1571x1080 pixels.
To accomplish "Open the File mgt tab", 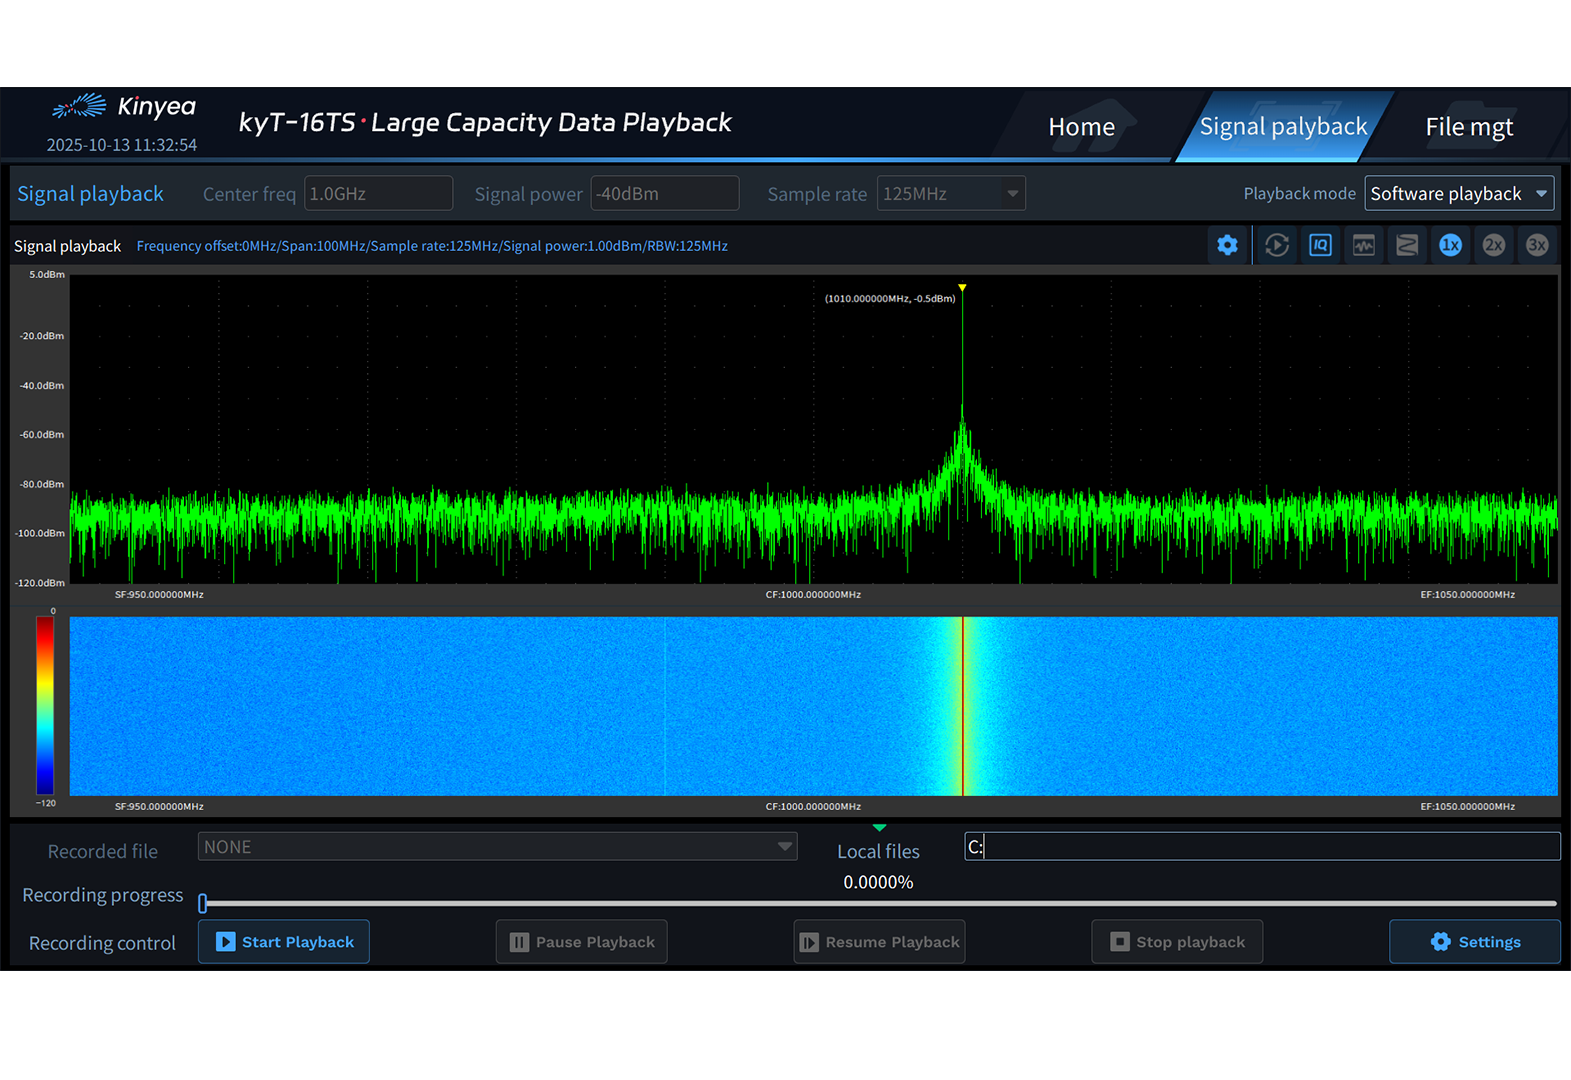I will (1468, 127).
